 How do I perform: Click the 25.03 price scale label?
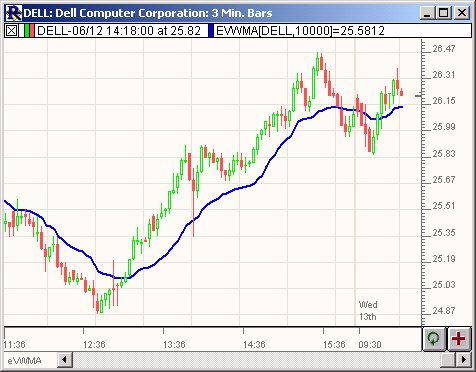tap(444, 285)
